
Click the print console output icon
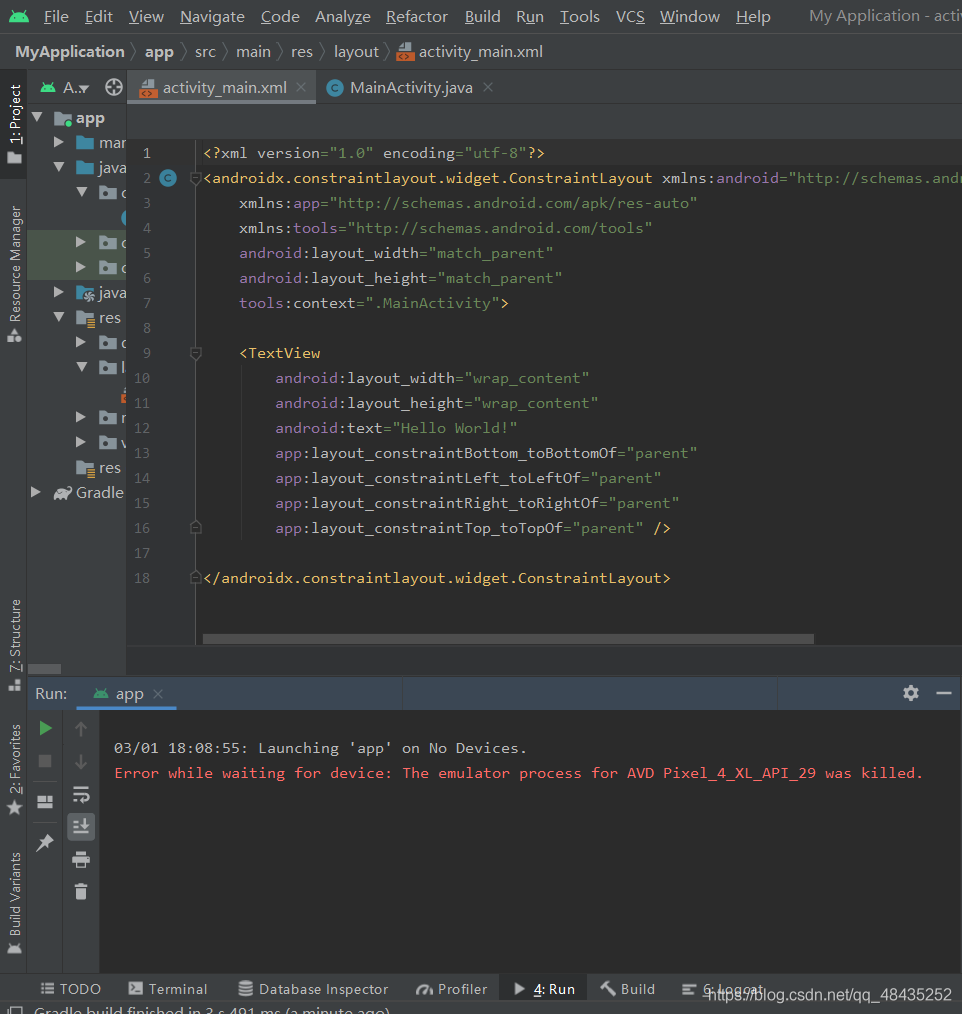[x=81, y=859]
